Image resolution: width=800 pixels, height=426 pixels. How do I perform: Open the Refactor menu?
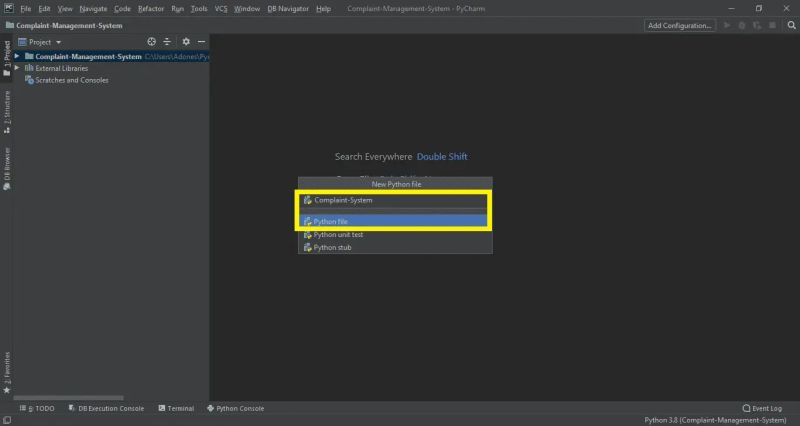click(x=151, y=9)
